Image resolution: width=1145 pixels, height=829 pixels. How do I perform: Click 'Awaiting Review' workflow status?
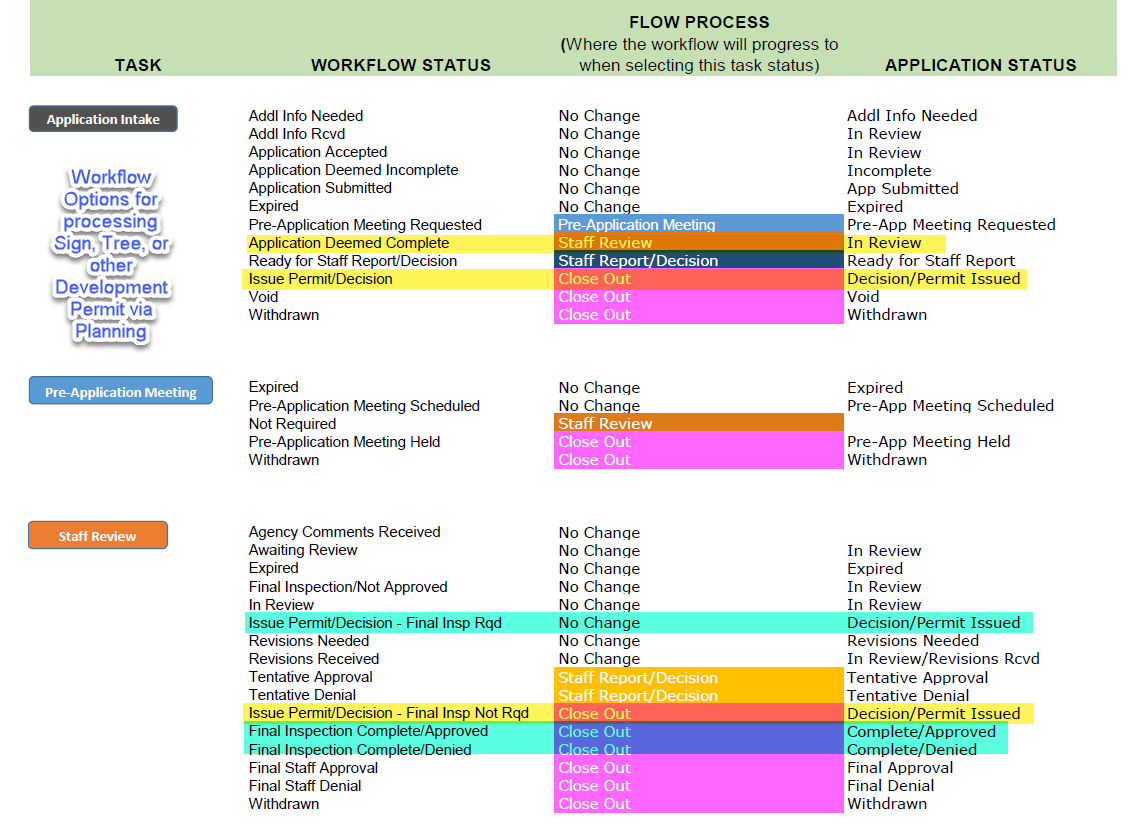point(303,550)
